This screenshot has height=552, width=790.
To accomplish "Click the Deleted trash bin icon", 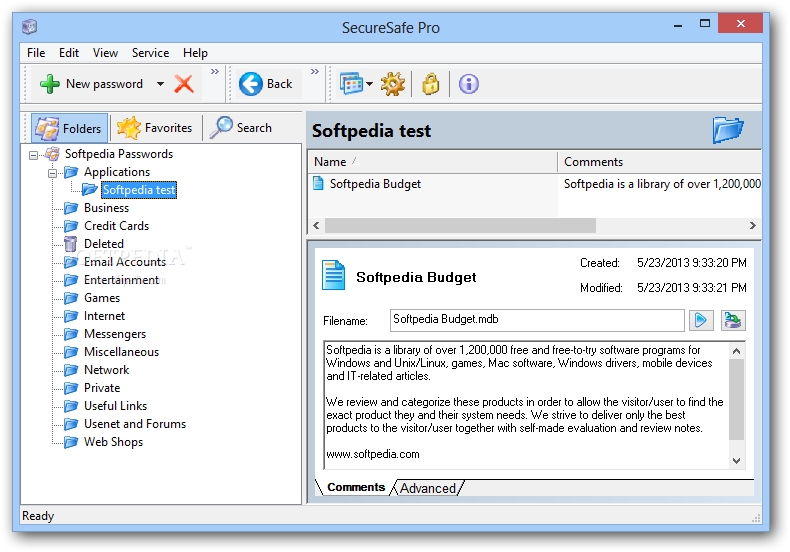I will (71, 244).
